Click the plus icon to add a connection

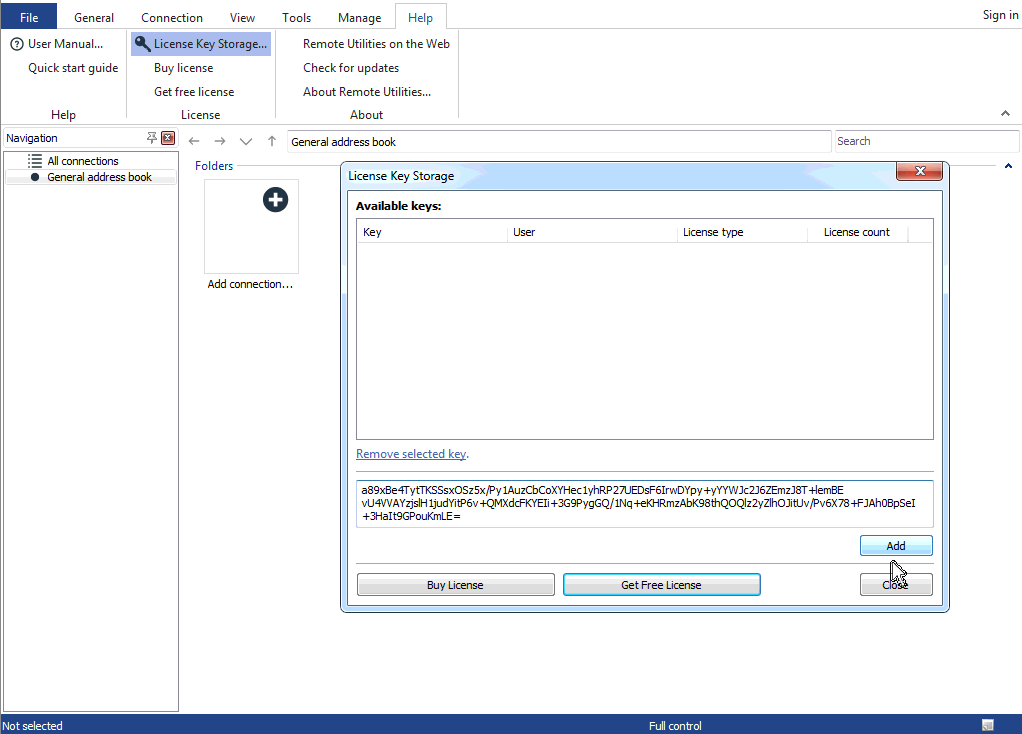click(275, 200)
